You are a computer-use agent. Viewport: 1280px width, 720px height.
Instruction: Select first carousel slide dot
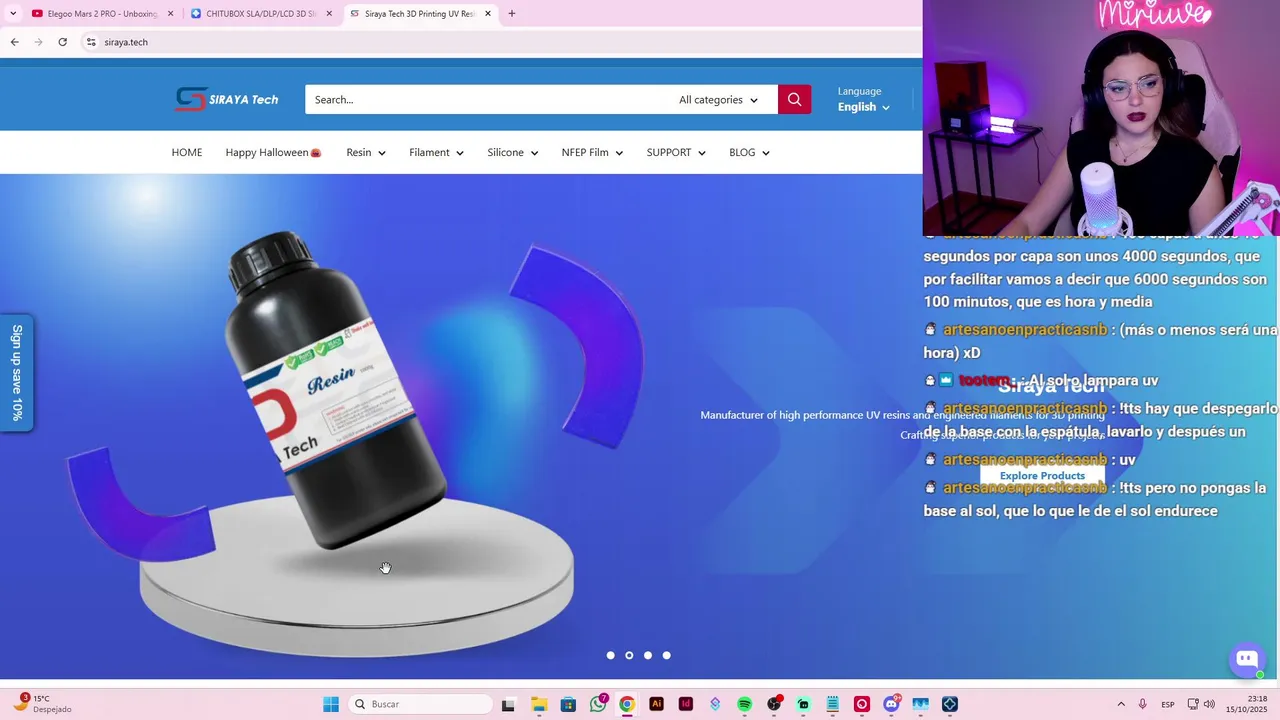(x=611, y=655)
